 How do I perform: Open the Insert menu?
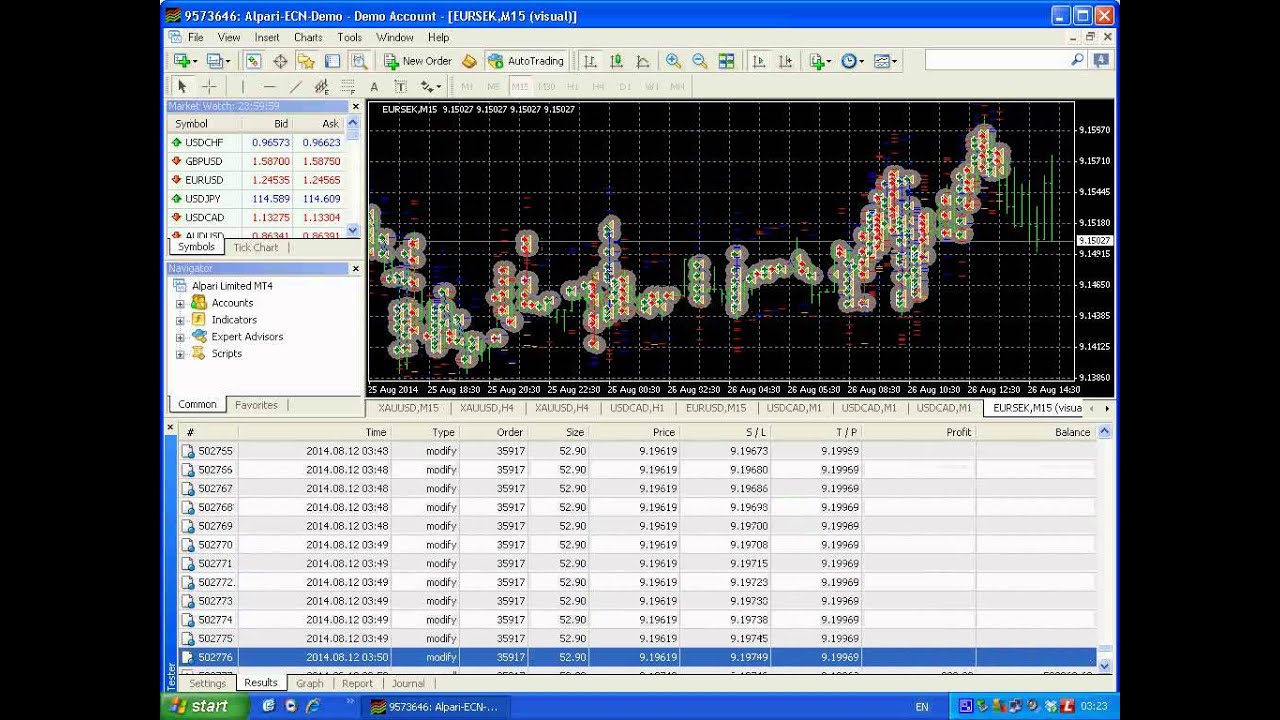[x=267, y=37]
